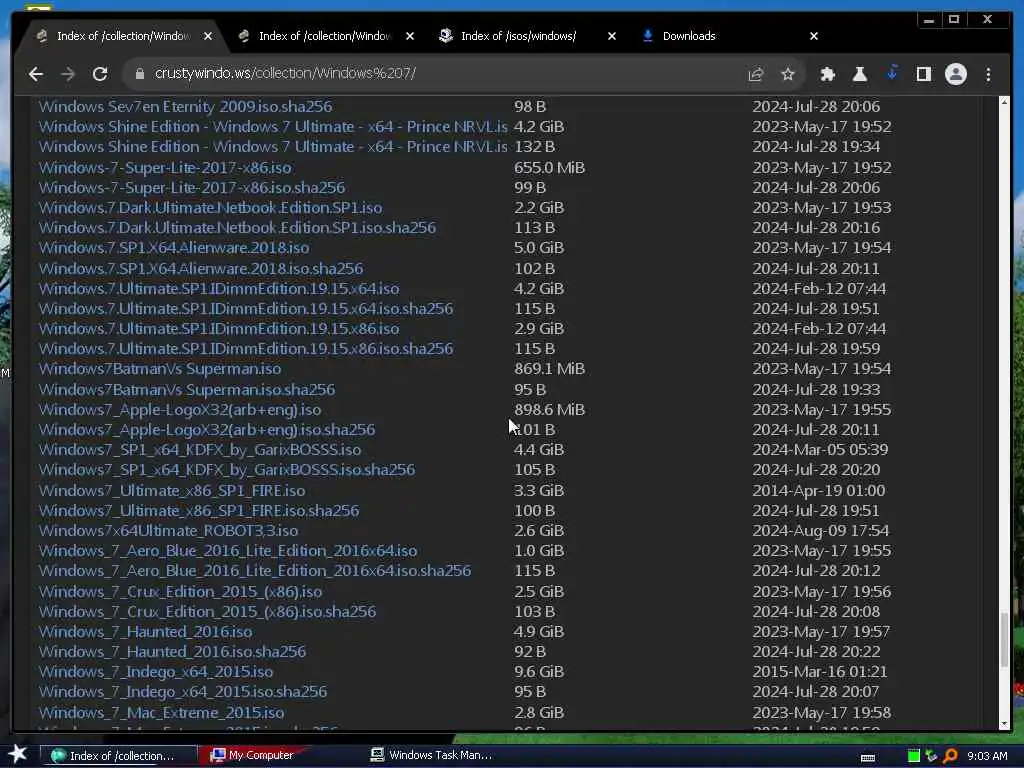This screenshot has height=768, width=1024.
Task: Select the first Index of /collection tab
Action: pos(123,36)
